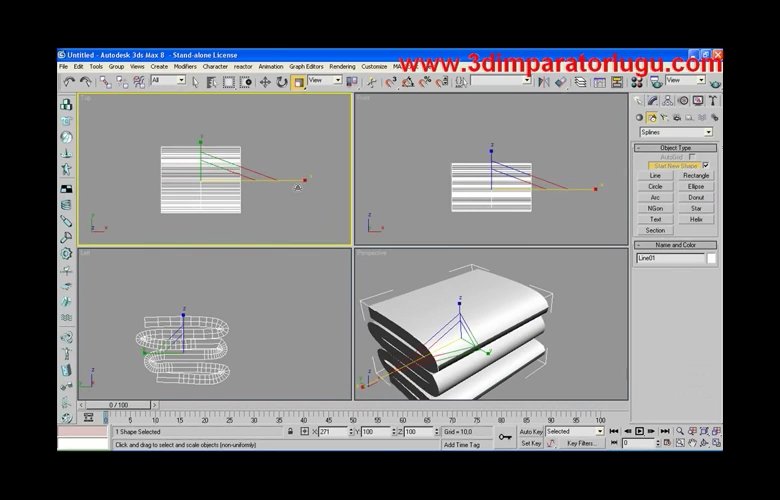Click the Circle shape button
The image size is (780, 500).
click(655, 187)
